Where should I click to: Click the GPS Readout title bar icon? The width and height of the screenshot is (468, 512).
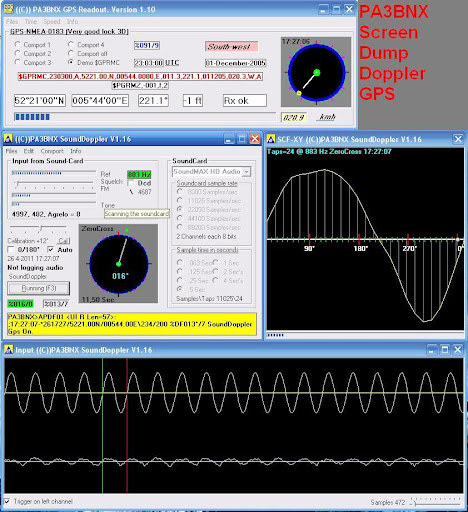[x=8, y=9]
